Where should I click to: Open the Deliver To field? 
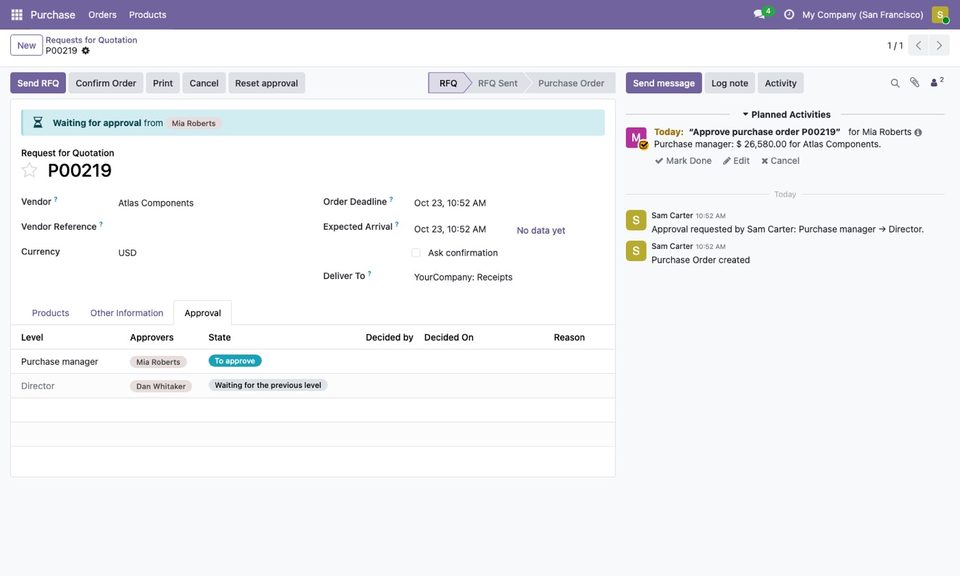(x=463, y=277)
